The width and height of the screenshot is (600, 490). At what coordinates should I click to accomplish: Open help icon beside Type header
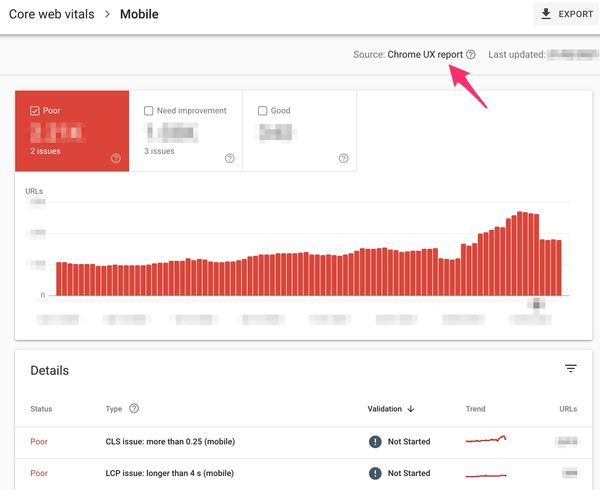134,409
